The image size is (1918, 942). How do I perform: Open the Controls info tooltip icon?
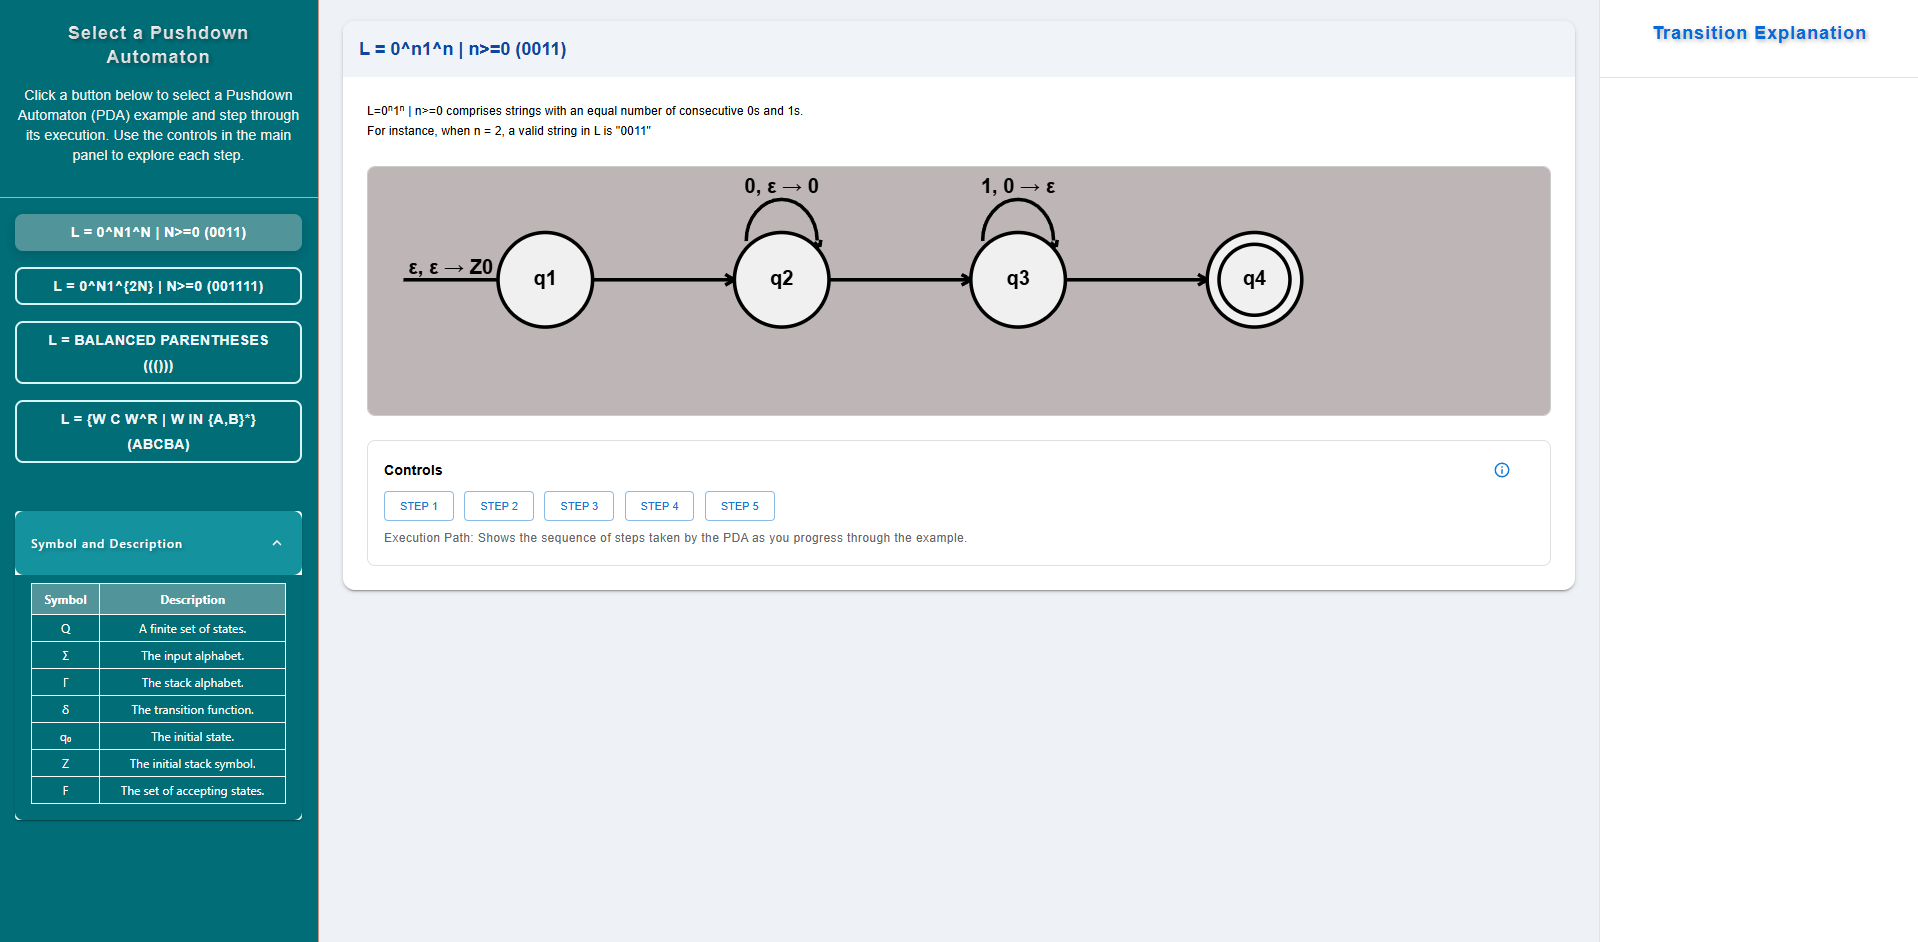[x=1501, y=470]
